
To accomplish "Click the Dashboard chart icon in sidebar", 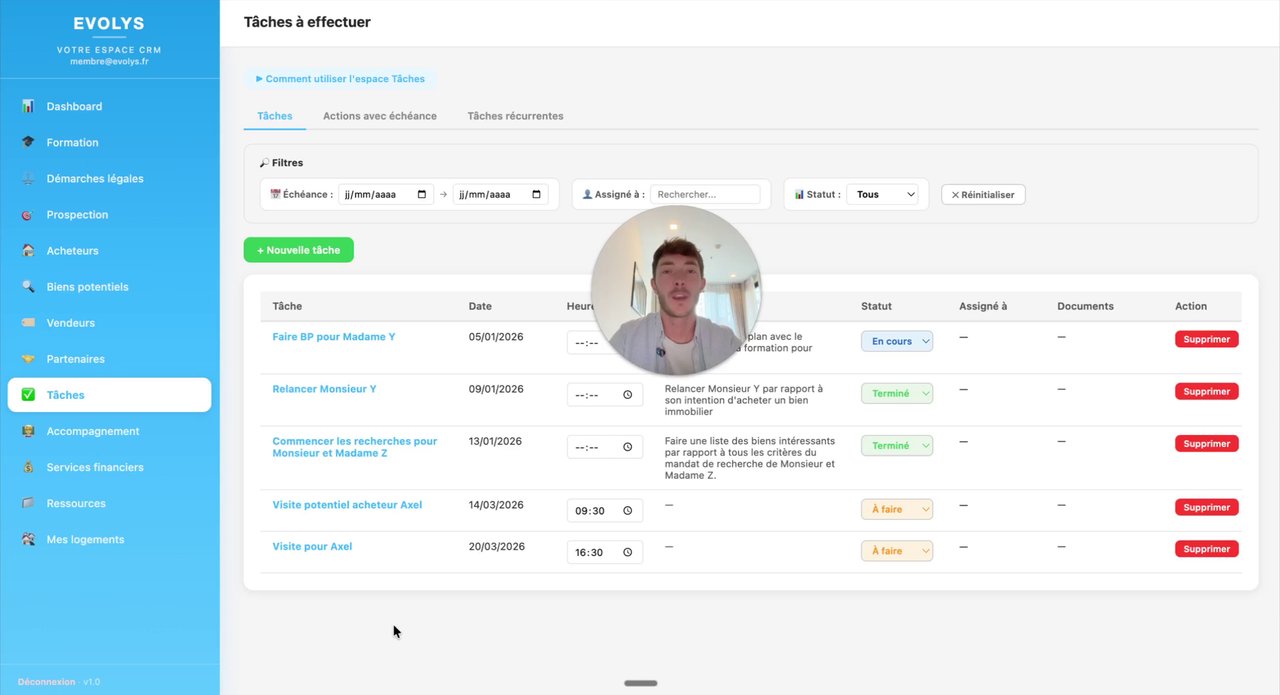I will click(28, 106).
